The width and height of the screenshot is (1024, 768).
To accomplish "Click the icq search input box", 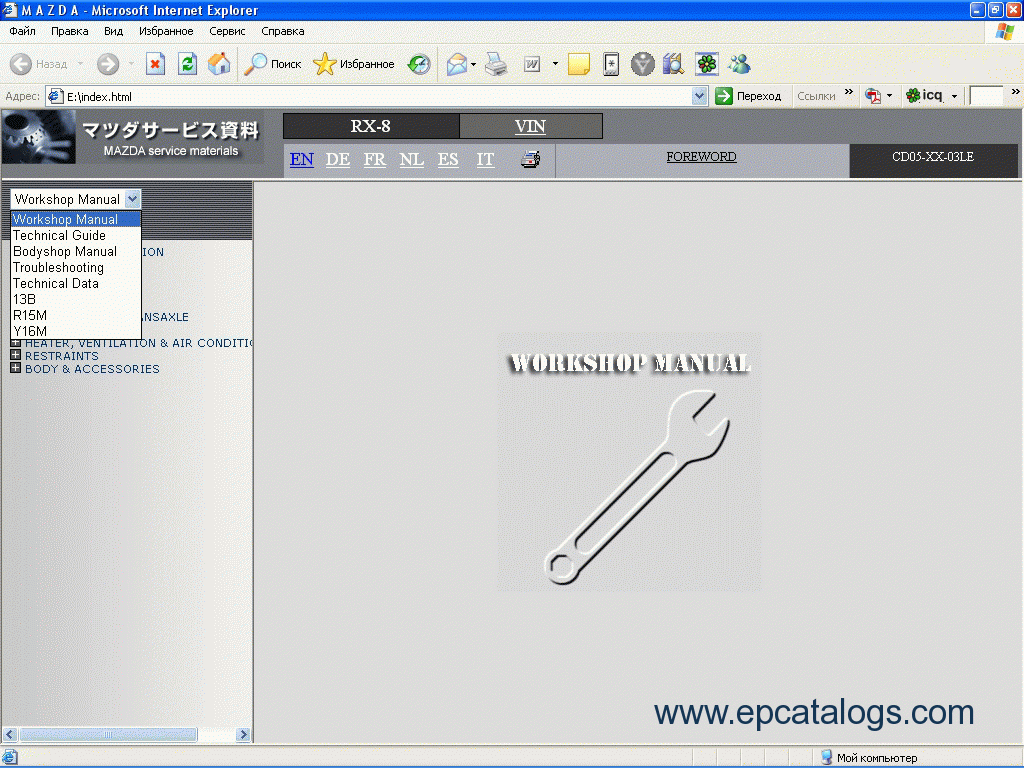I will click(986, 96).
